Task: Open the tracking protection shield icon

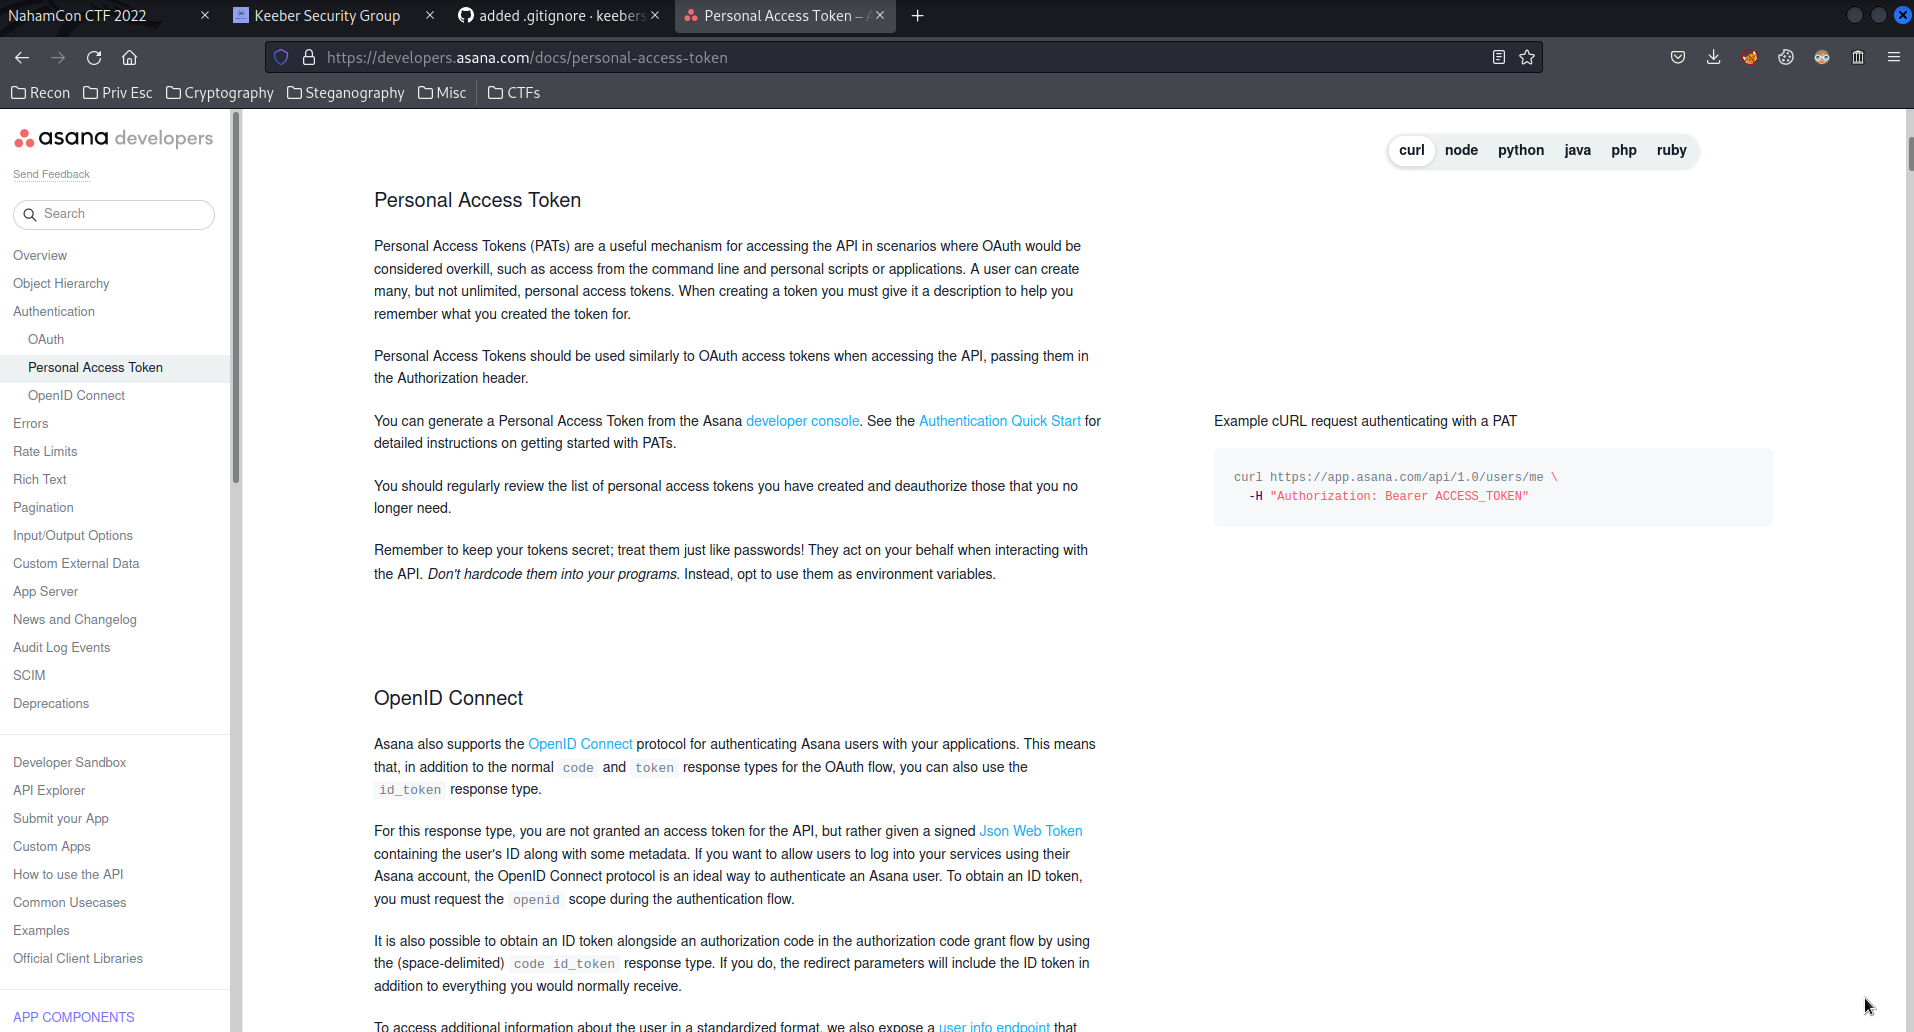Action: 281,57
